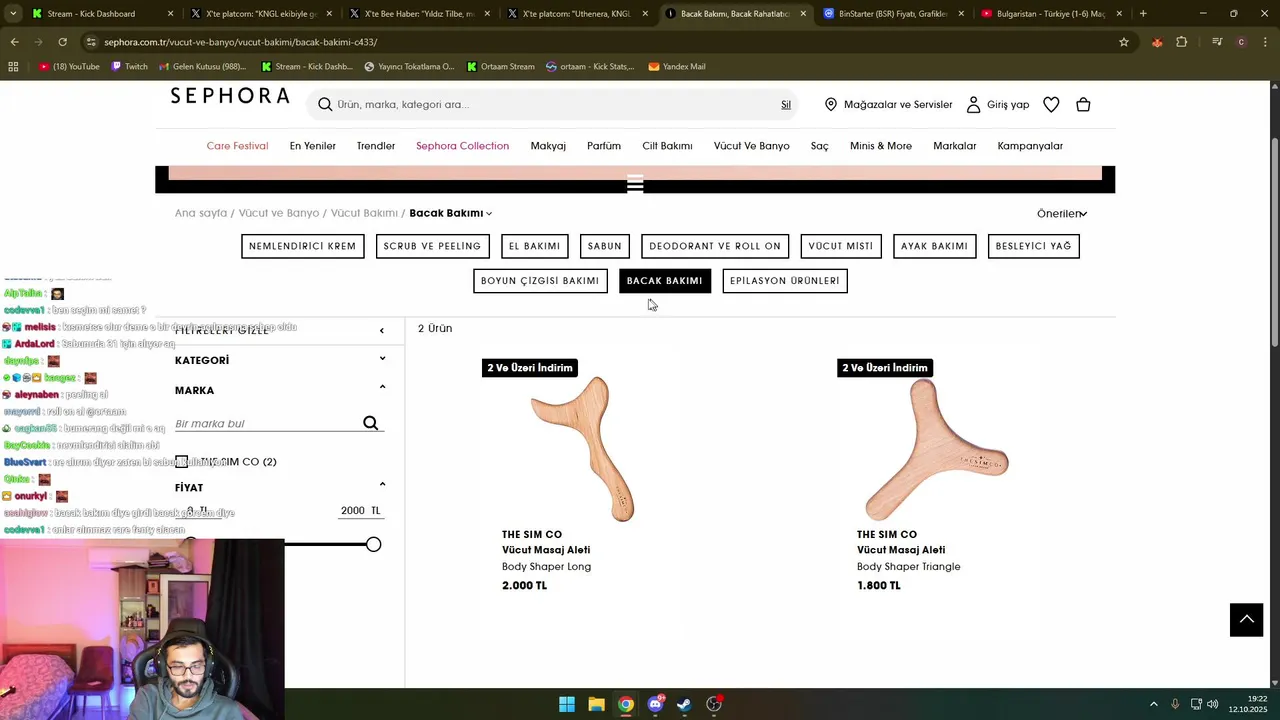Select the AYAK BAKIMI category button
The image size is (1280, 720).
pyautogui.click(x=934, y=246)
